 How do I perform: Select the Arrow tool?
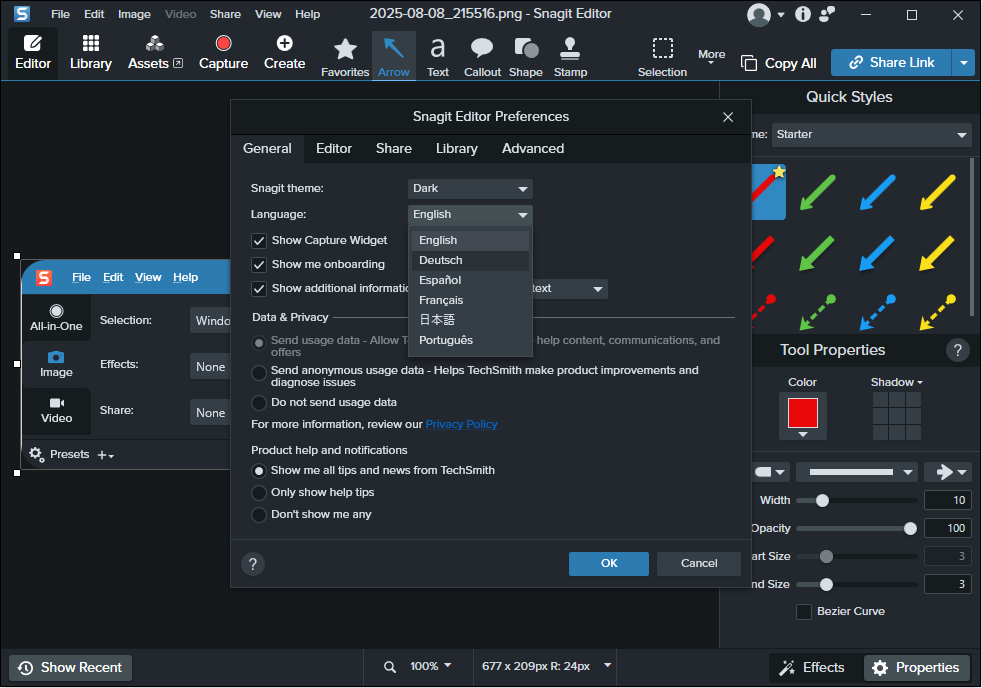click(x=394, y=56)
